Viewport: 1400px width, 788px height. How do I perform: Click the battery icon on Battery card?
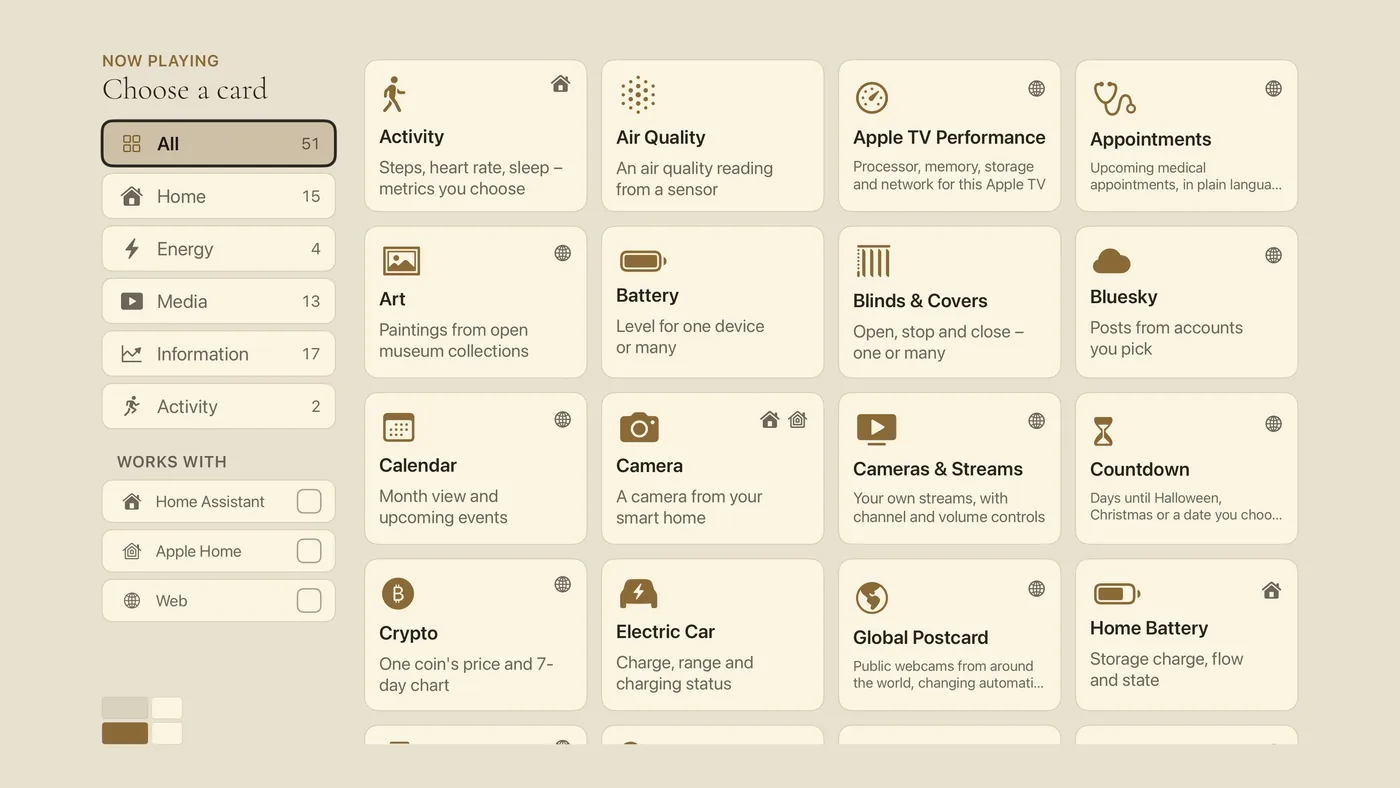pos(642,262)
